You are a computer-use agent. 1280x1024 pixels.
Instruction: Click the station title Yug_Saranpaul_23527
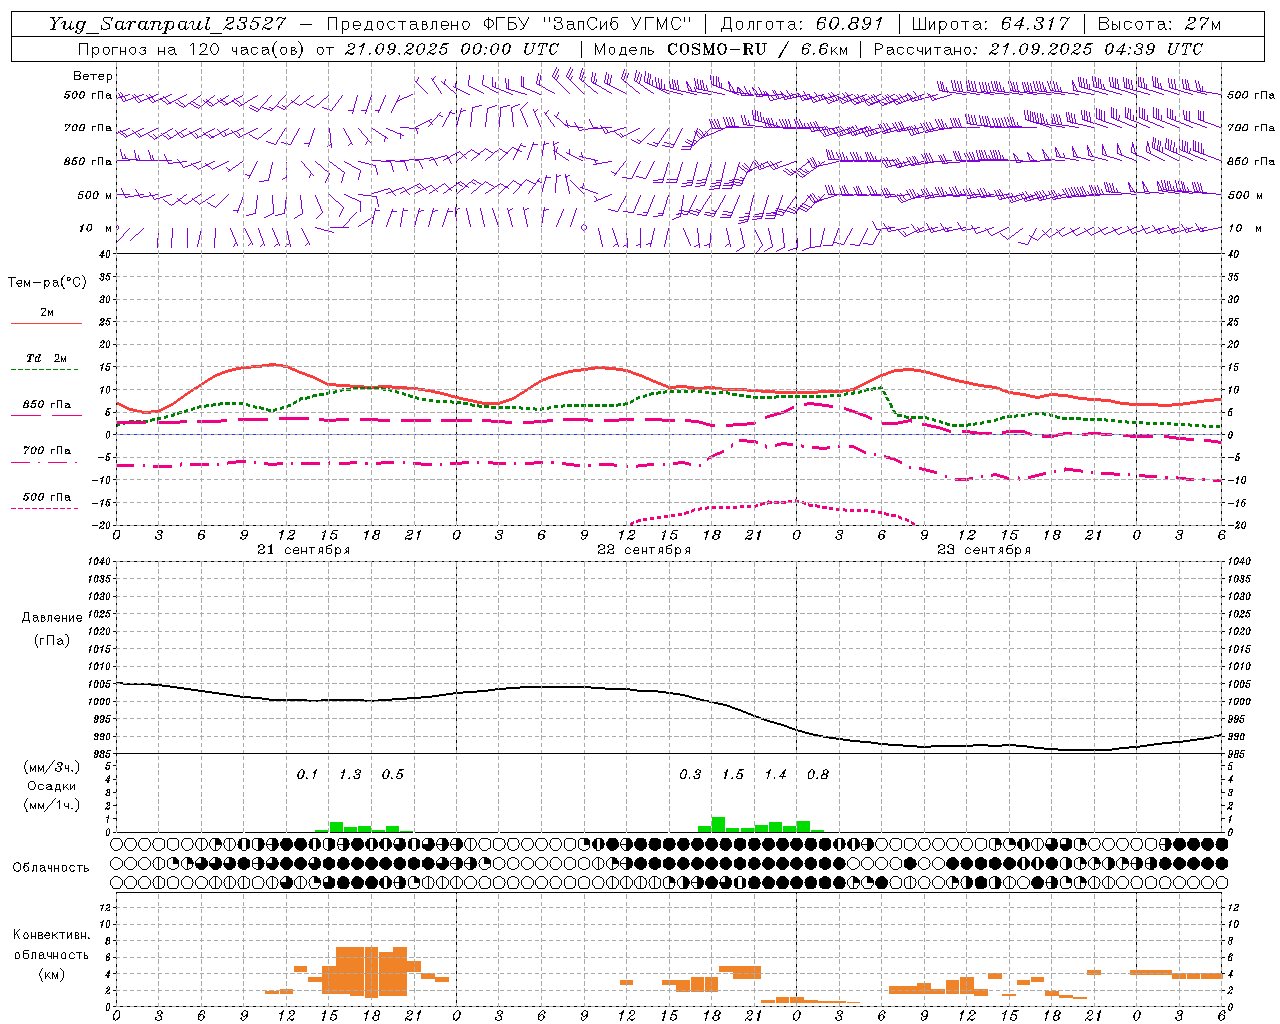click(169, 24)
